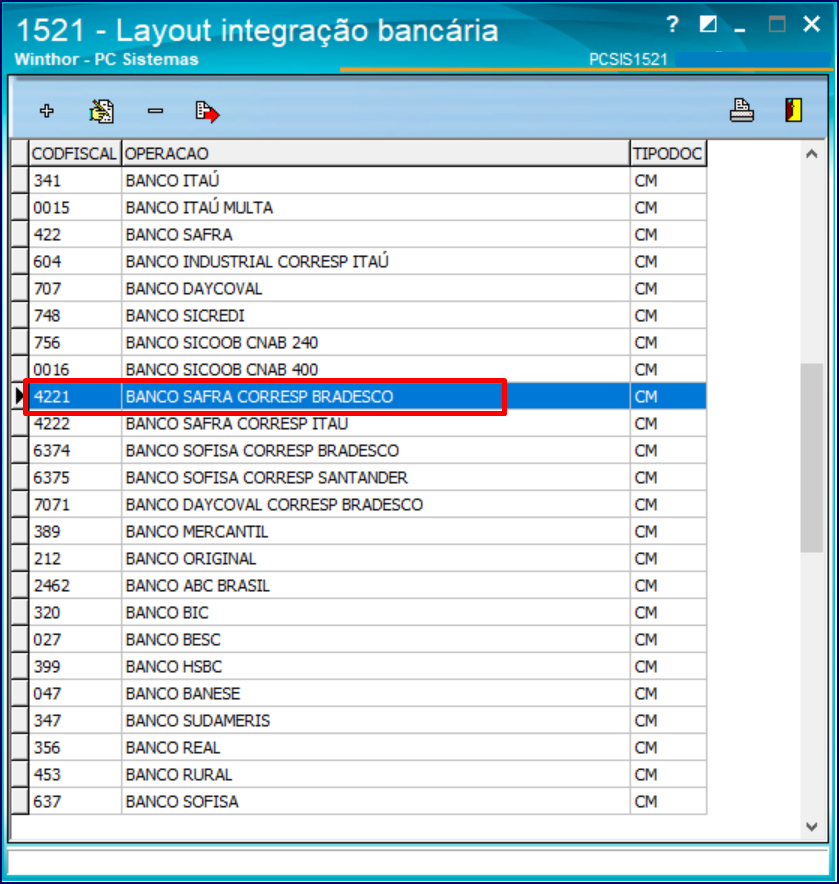
Task: Click the scrollbar down arrow
Action: coord(811,826)
